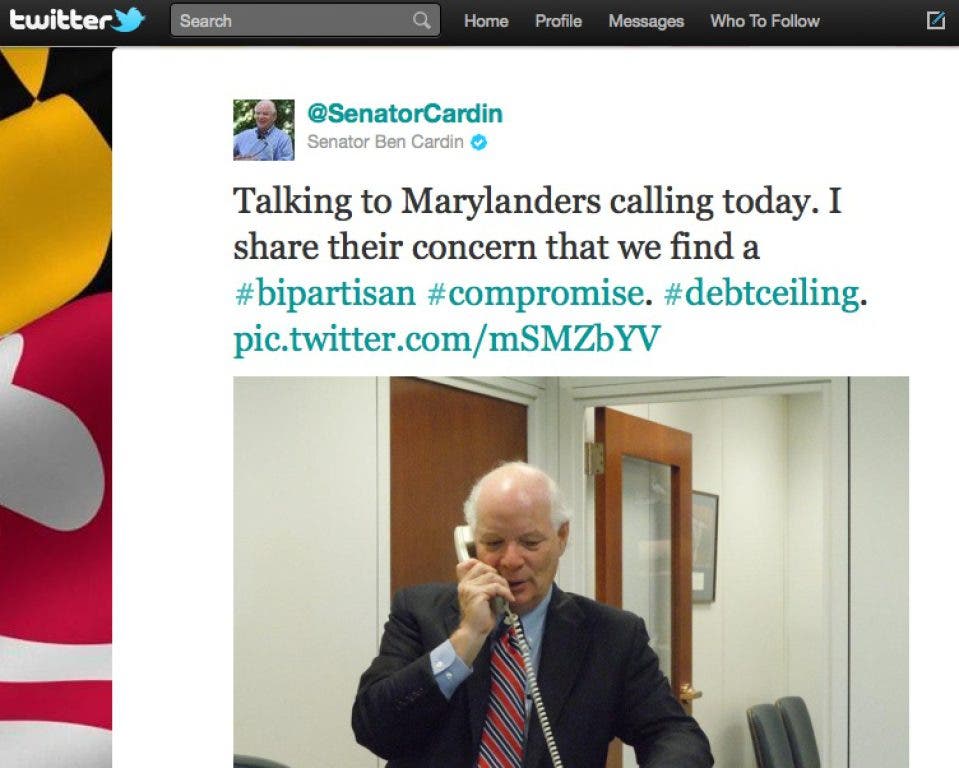Click the search magnifying glass icon

(421, 21)
